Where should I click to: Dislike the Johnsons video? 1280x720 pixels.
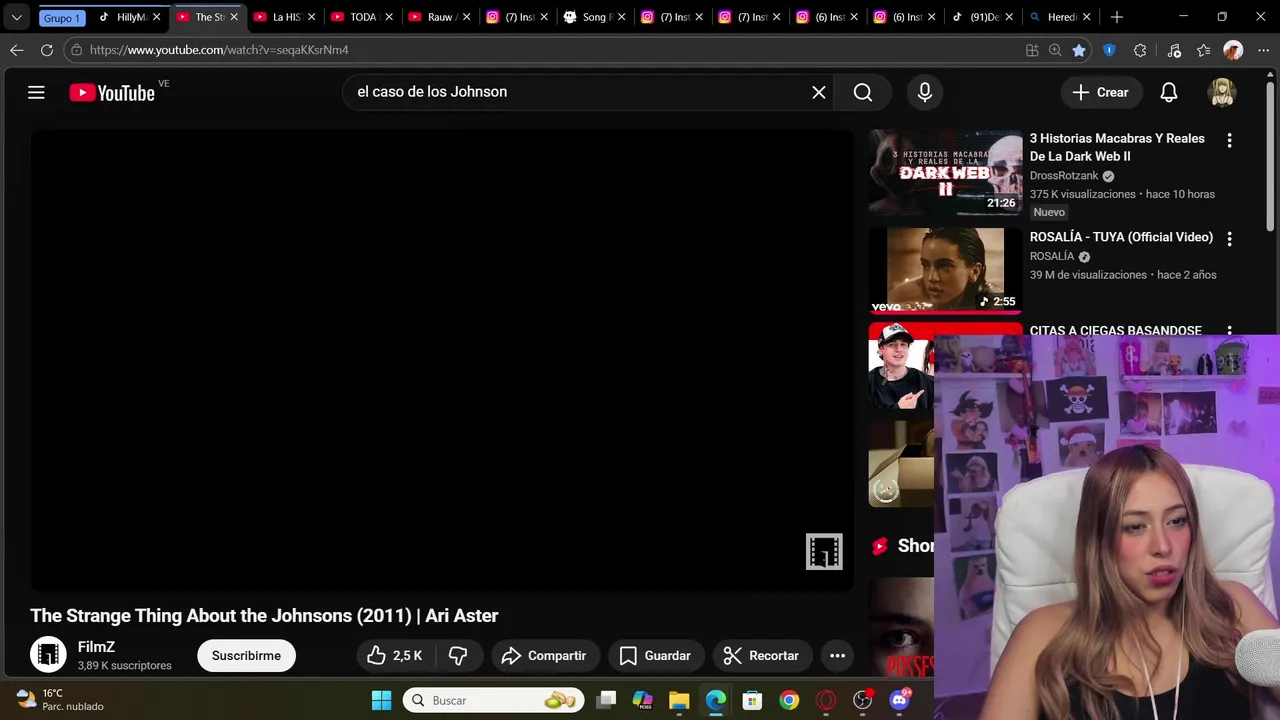coord(459,656)
